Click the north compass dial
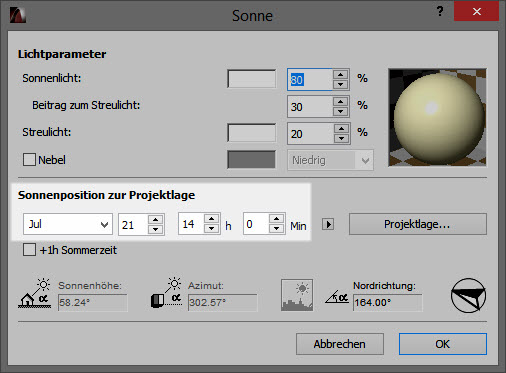Viewport: 506px width, 373px height. click(x=468, y=295)
